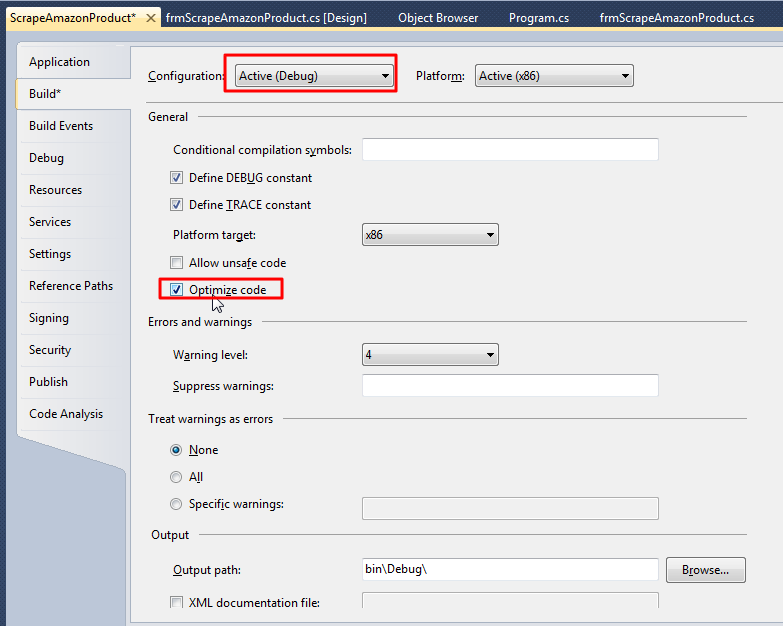Click the Browse... button
The height and width of the screenshot is (626, 783).
(706, 570)
